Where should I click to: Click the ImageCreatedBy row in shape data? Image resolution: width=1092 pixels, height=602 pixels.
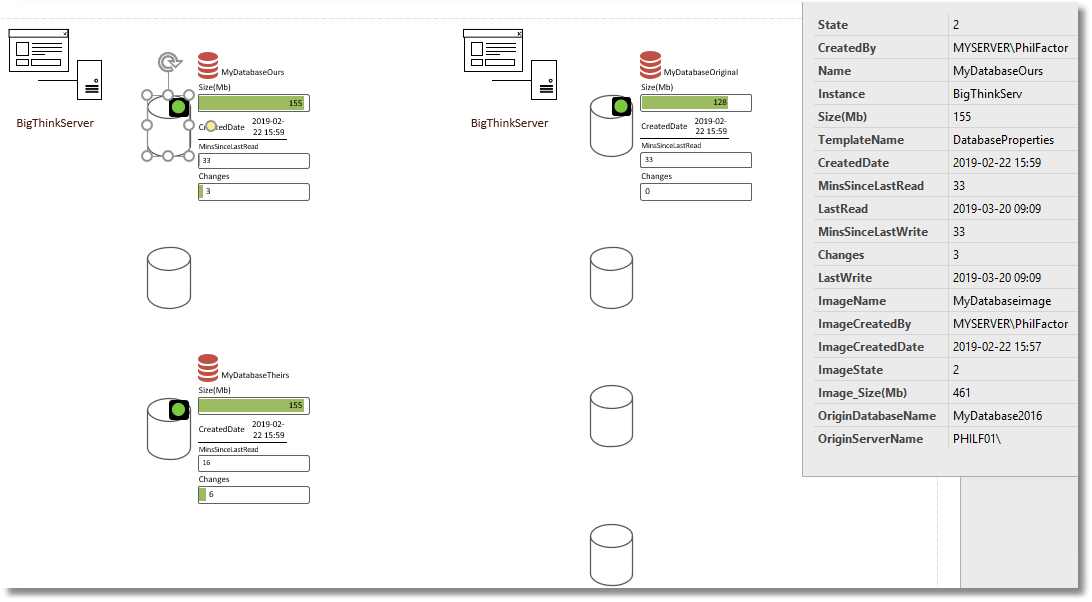pos(945,323)
